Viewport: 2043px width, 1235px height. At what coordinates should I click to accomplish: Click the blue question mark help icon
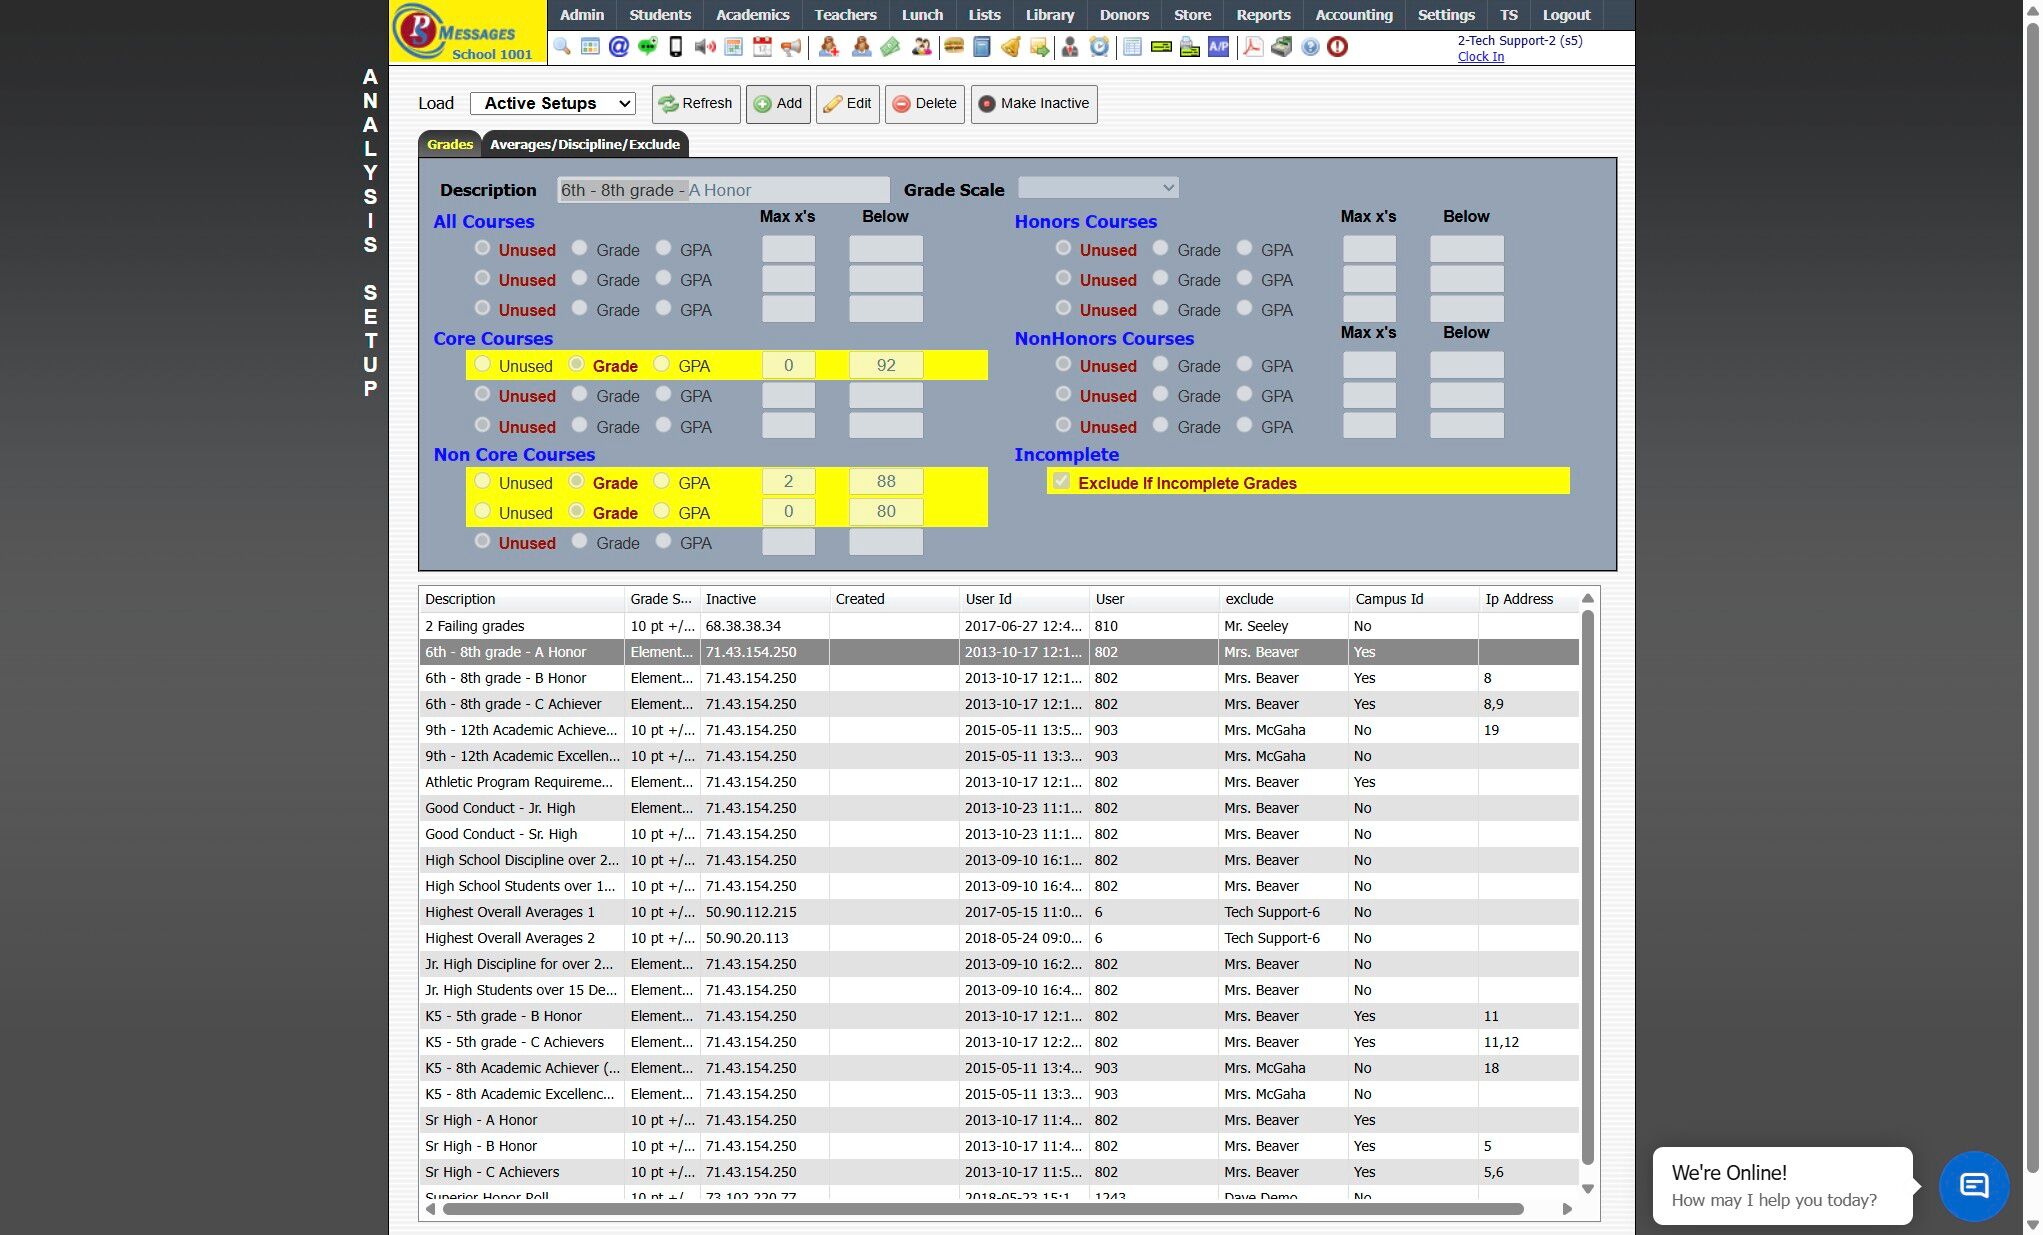pyautogui.click(x=1310, y=47)
